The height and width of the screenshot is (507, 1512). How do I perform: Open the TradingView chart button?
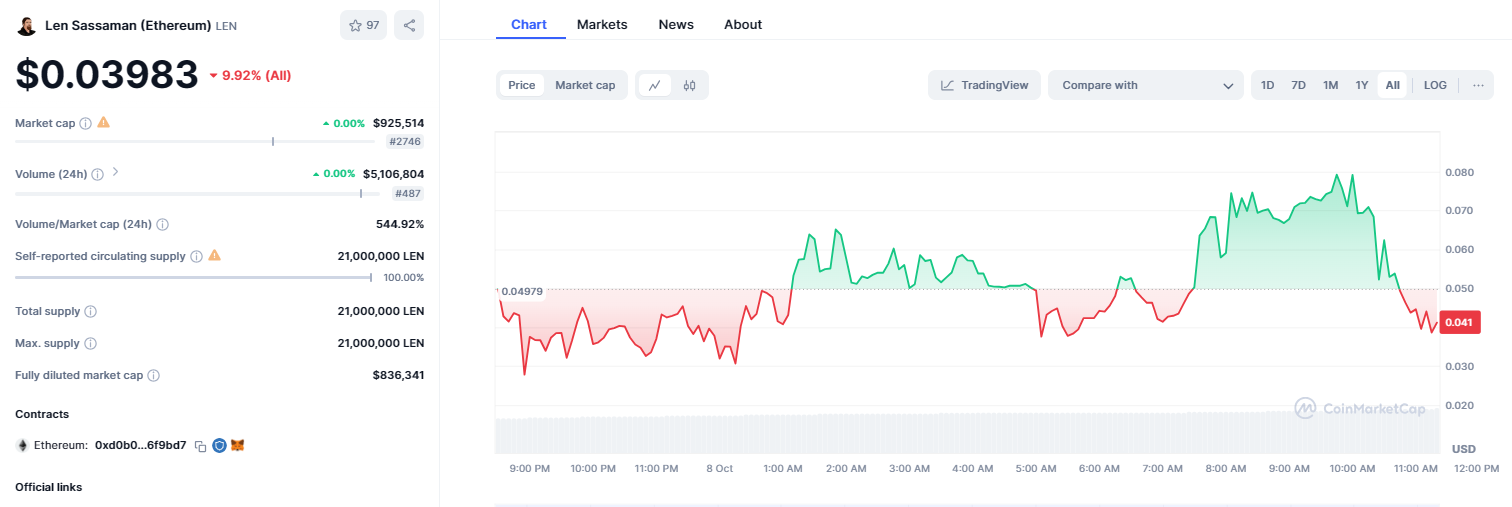[x=985, y=85]
